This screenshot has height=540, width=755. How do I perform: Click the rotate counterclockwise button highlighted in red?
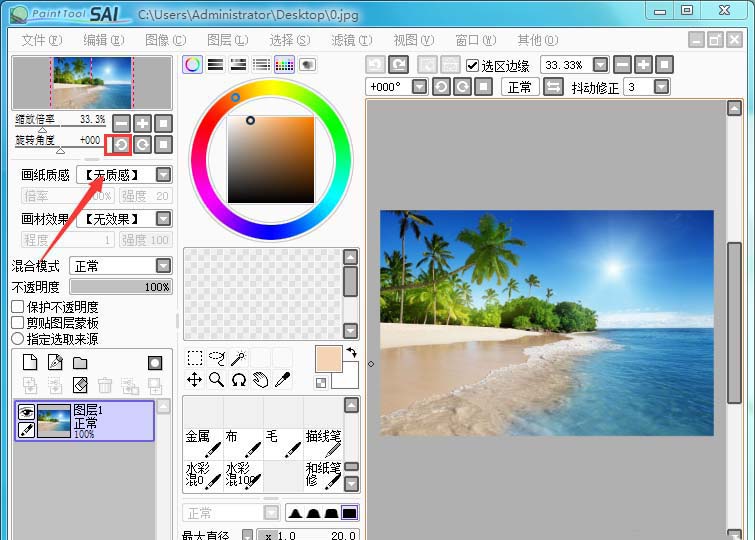120,144
